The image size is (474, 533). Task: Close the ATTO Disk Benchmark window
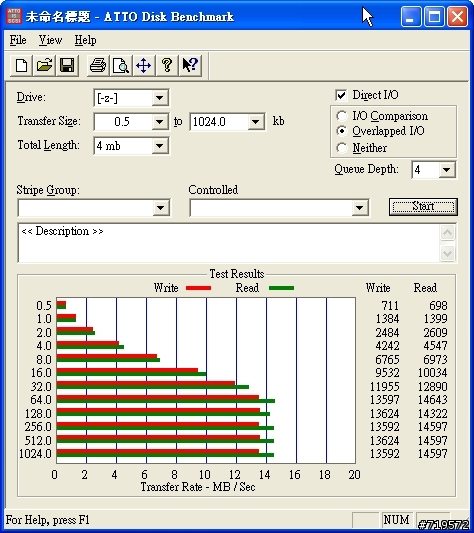click(457, 16)
